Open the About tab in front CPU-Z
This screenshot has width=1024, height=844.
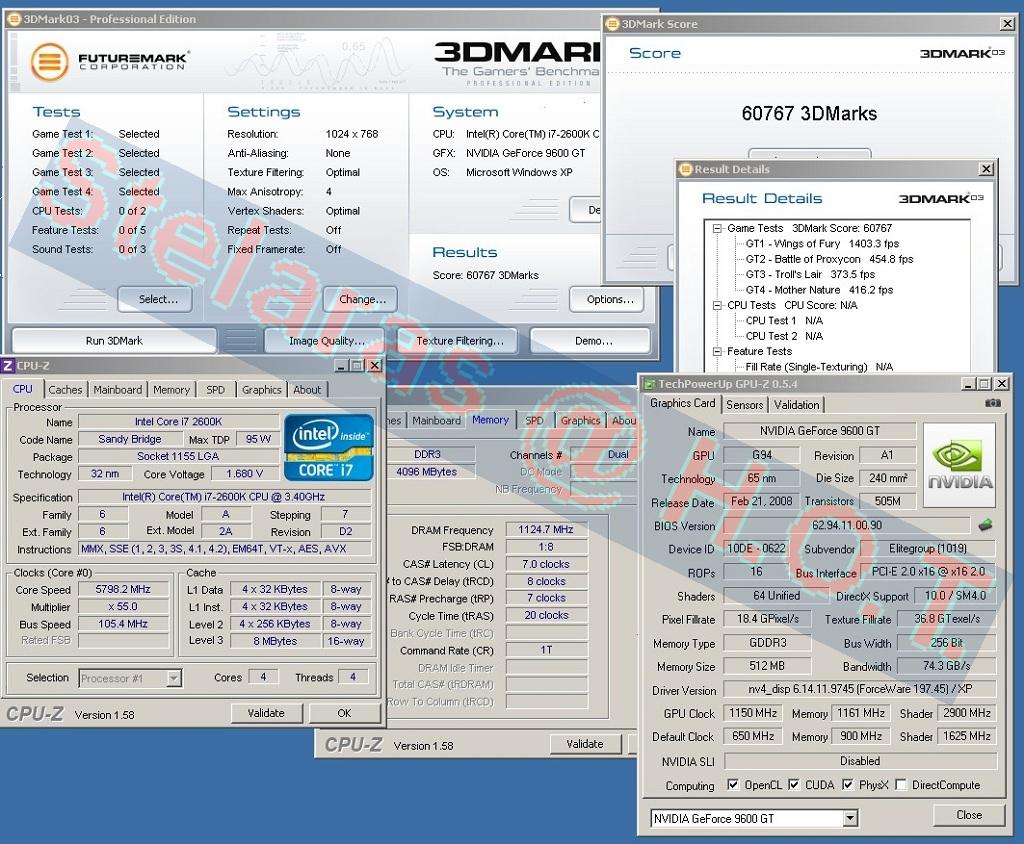[x=307, y=389]
